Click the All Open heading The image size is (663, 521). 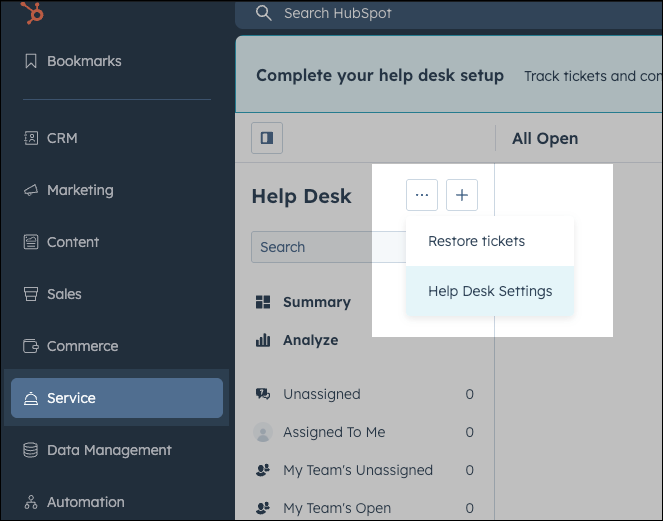coord(545,138)
